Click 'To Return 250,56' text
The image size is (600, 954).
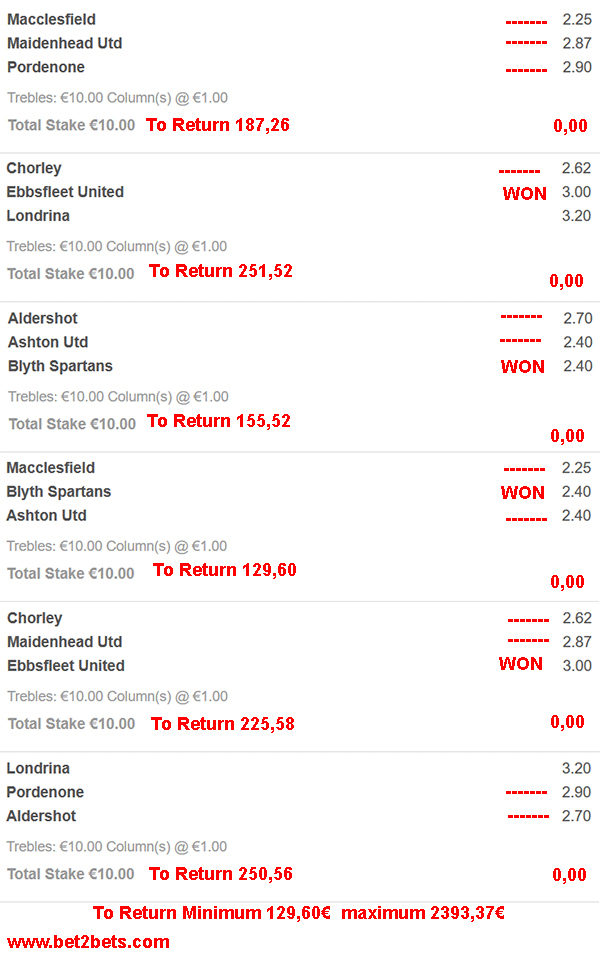coord(221,874)
